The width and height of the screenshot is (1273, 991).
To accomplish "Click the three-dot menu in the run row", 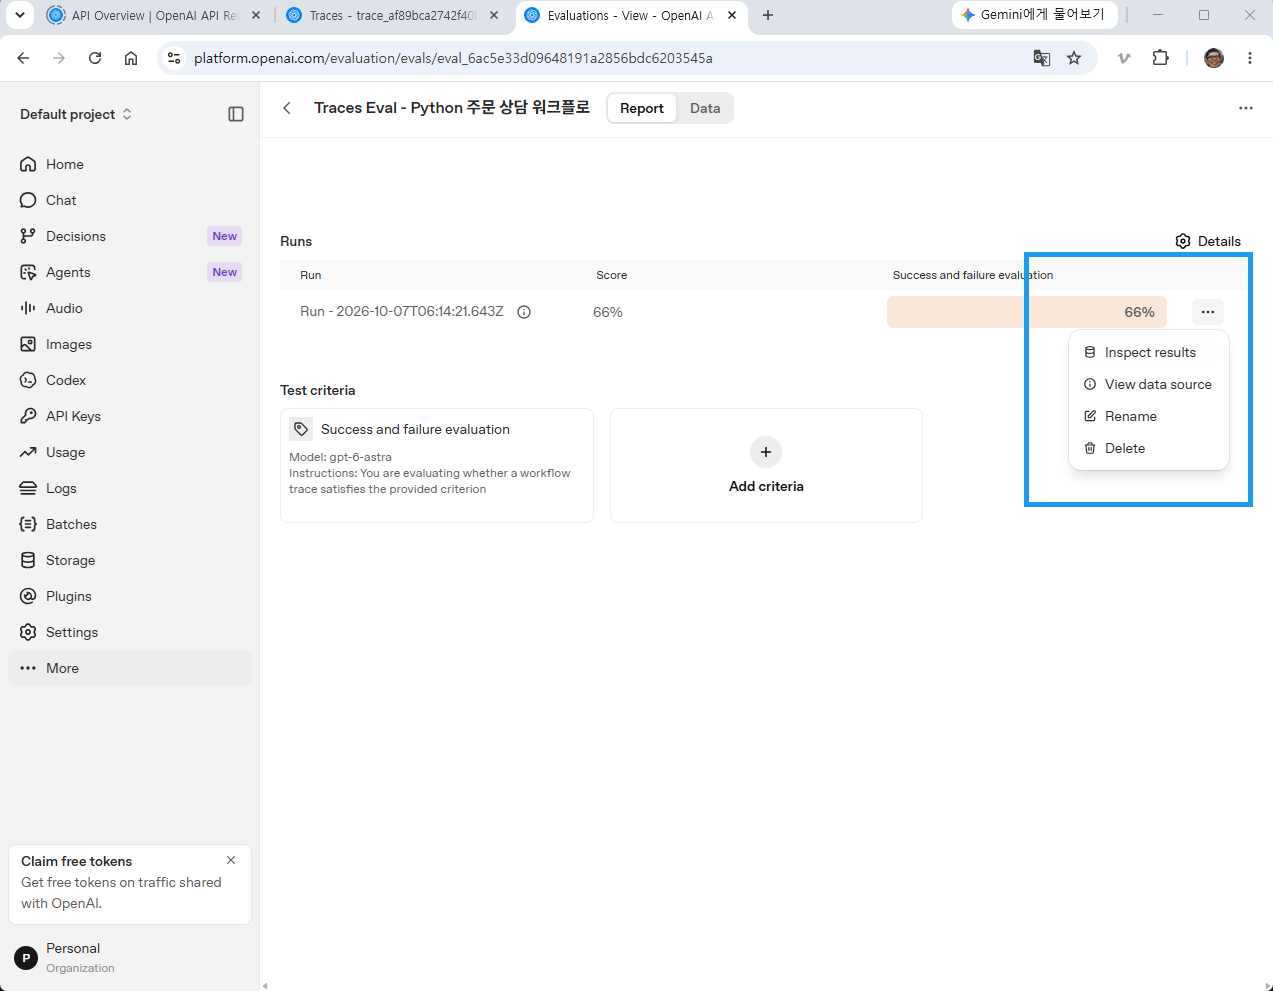I will pyautogui.click(x=1208, y=312).
